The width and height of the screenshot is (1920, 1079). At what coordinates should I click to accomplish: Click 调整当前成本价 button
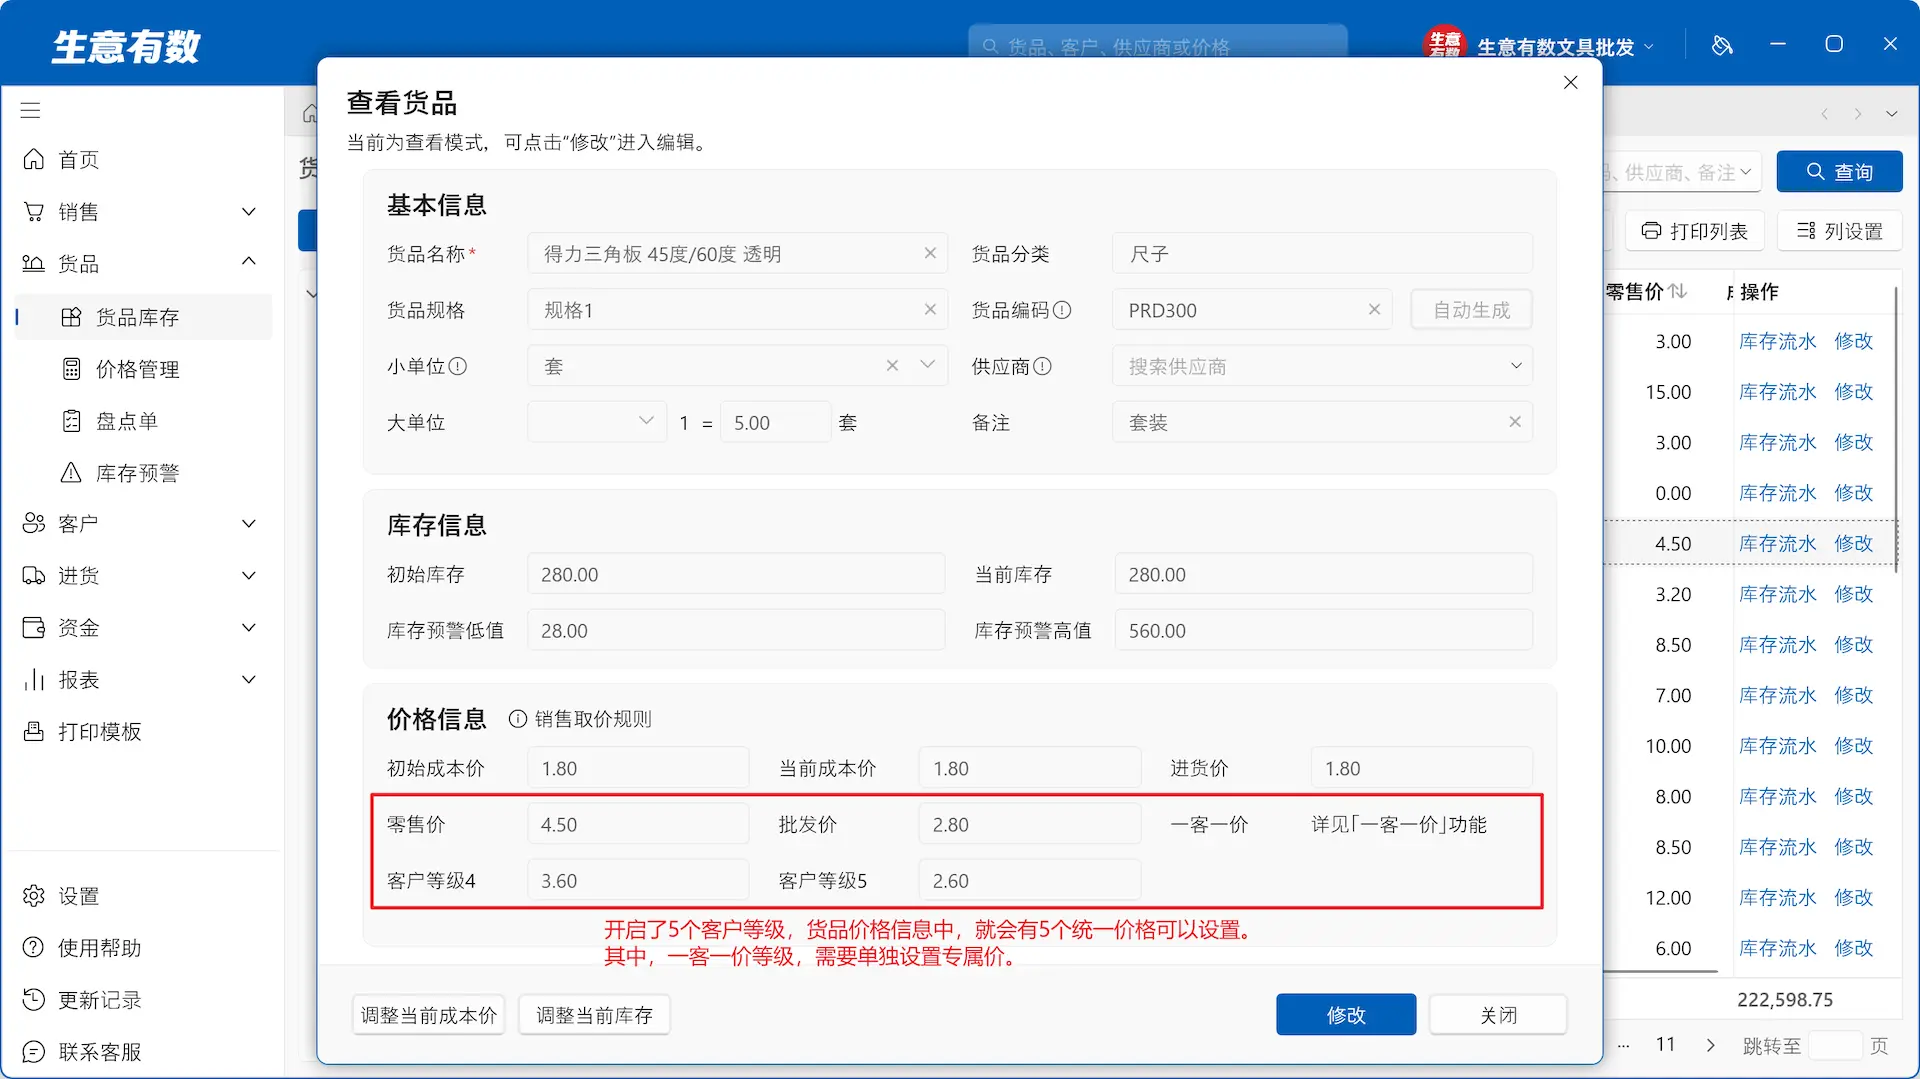coord(428,1015)
